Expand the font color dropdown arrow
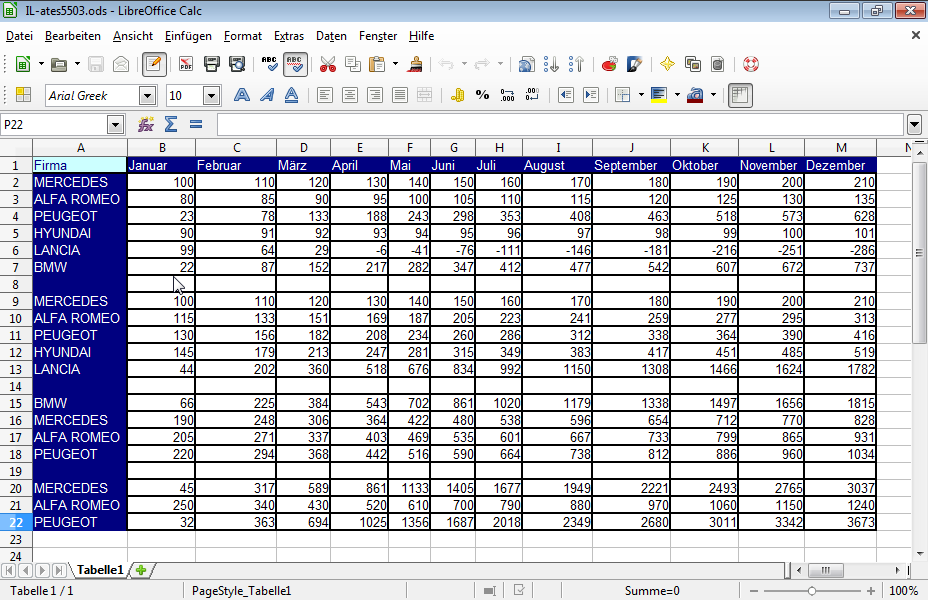Image resolution: width=928 pixels, height=600 pixels. click(x=713, y=95)
